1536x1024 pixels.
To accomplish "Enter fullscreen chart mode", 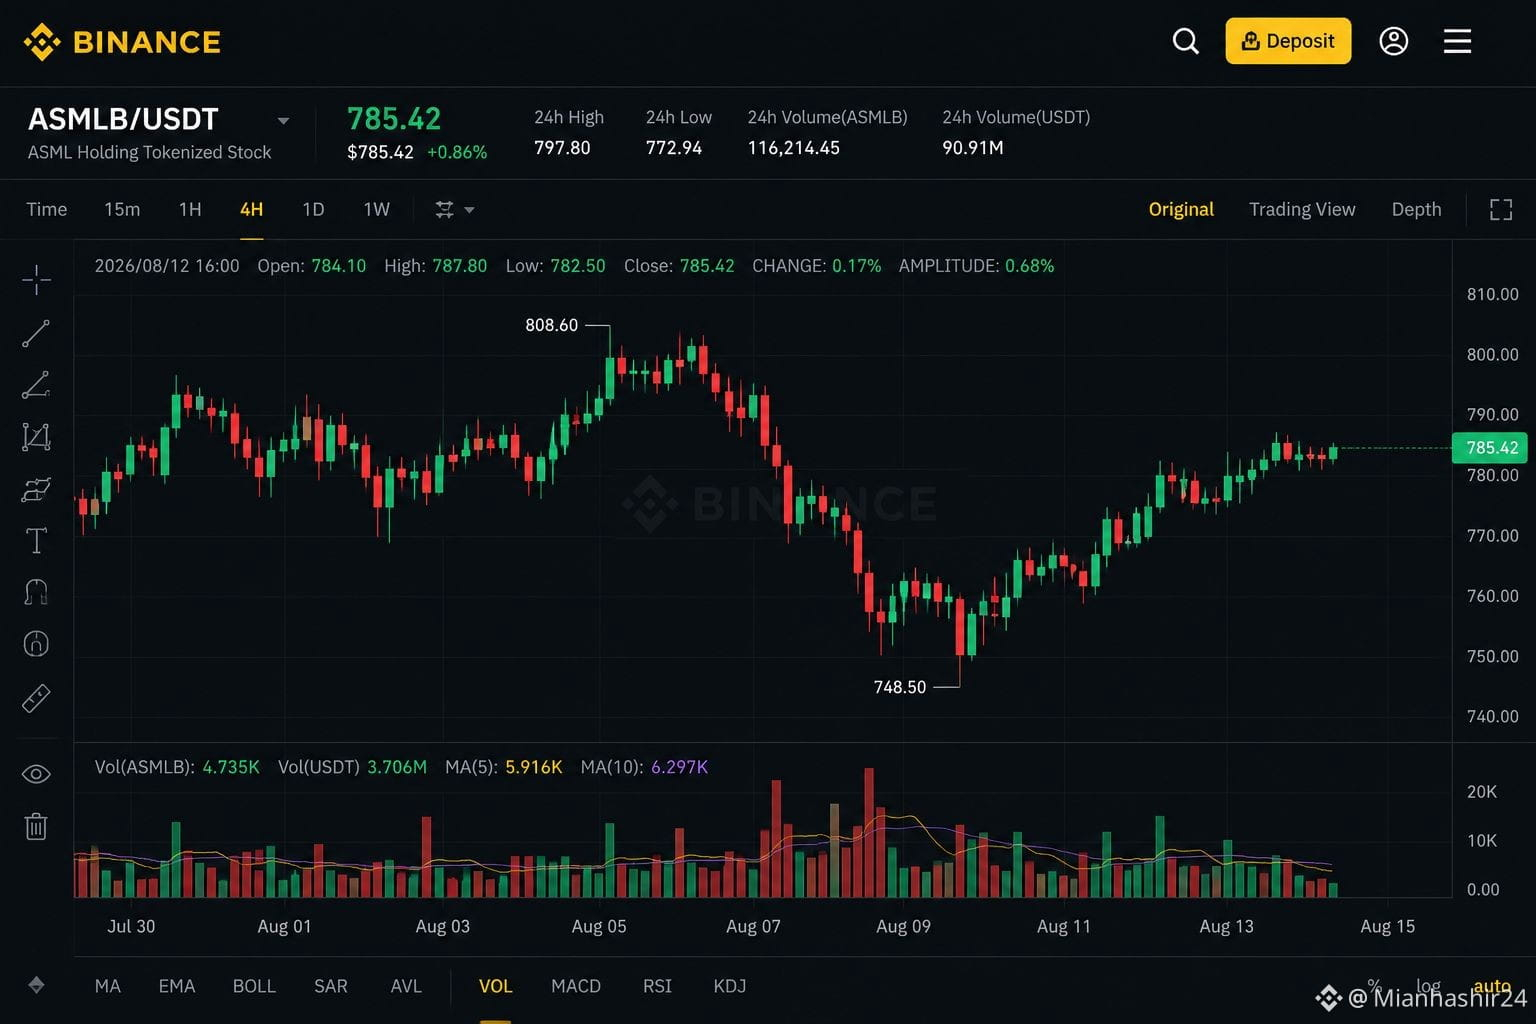I will click(x=1500, y=209).
